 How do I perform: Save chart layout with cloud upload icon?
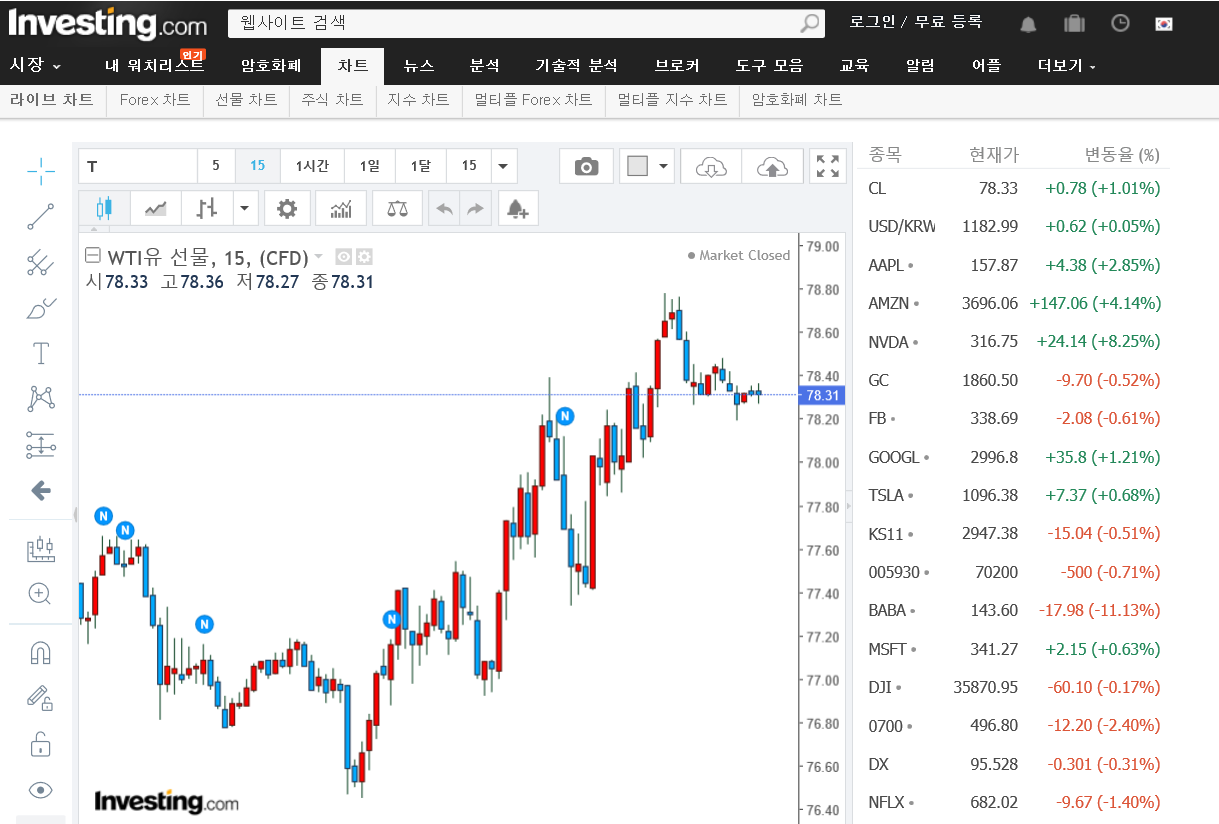pos(772,167)
